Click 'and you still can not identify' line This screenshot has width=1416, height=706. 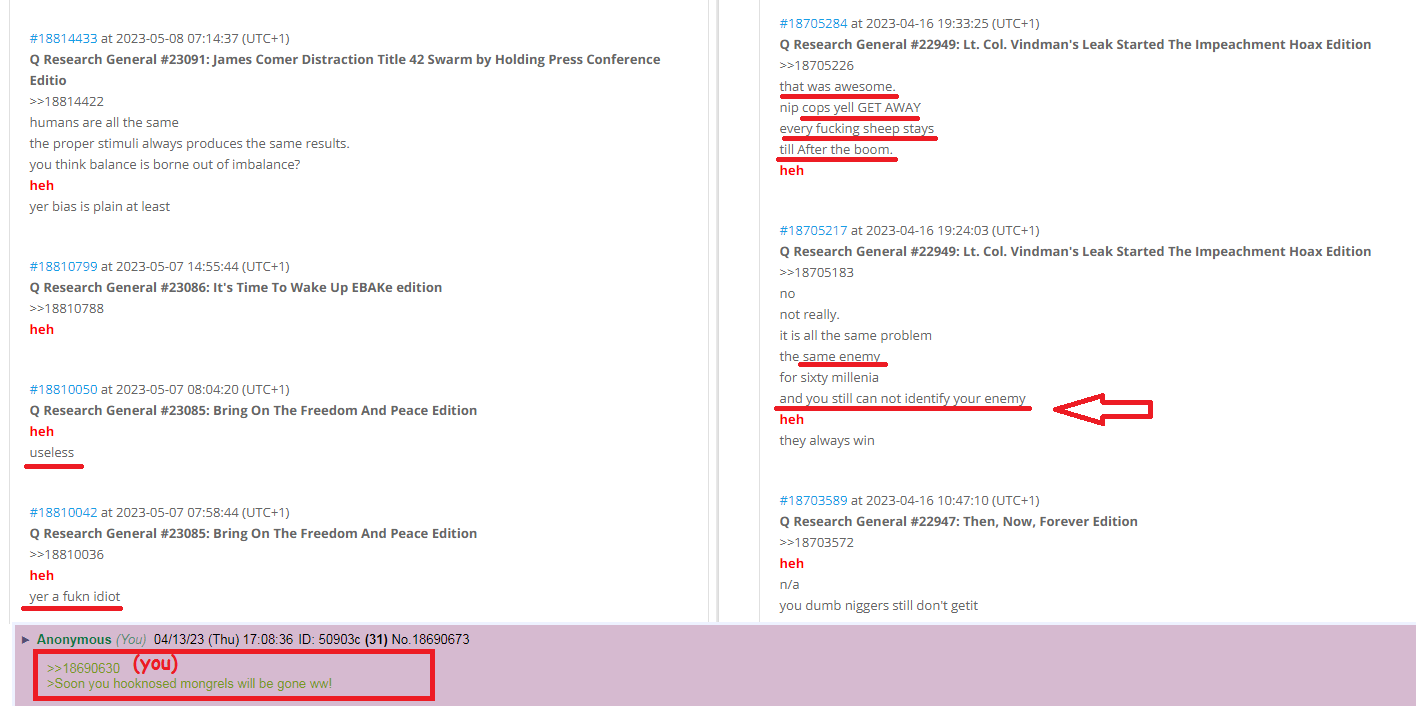[903, 399]
